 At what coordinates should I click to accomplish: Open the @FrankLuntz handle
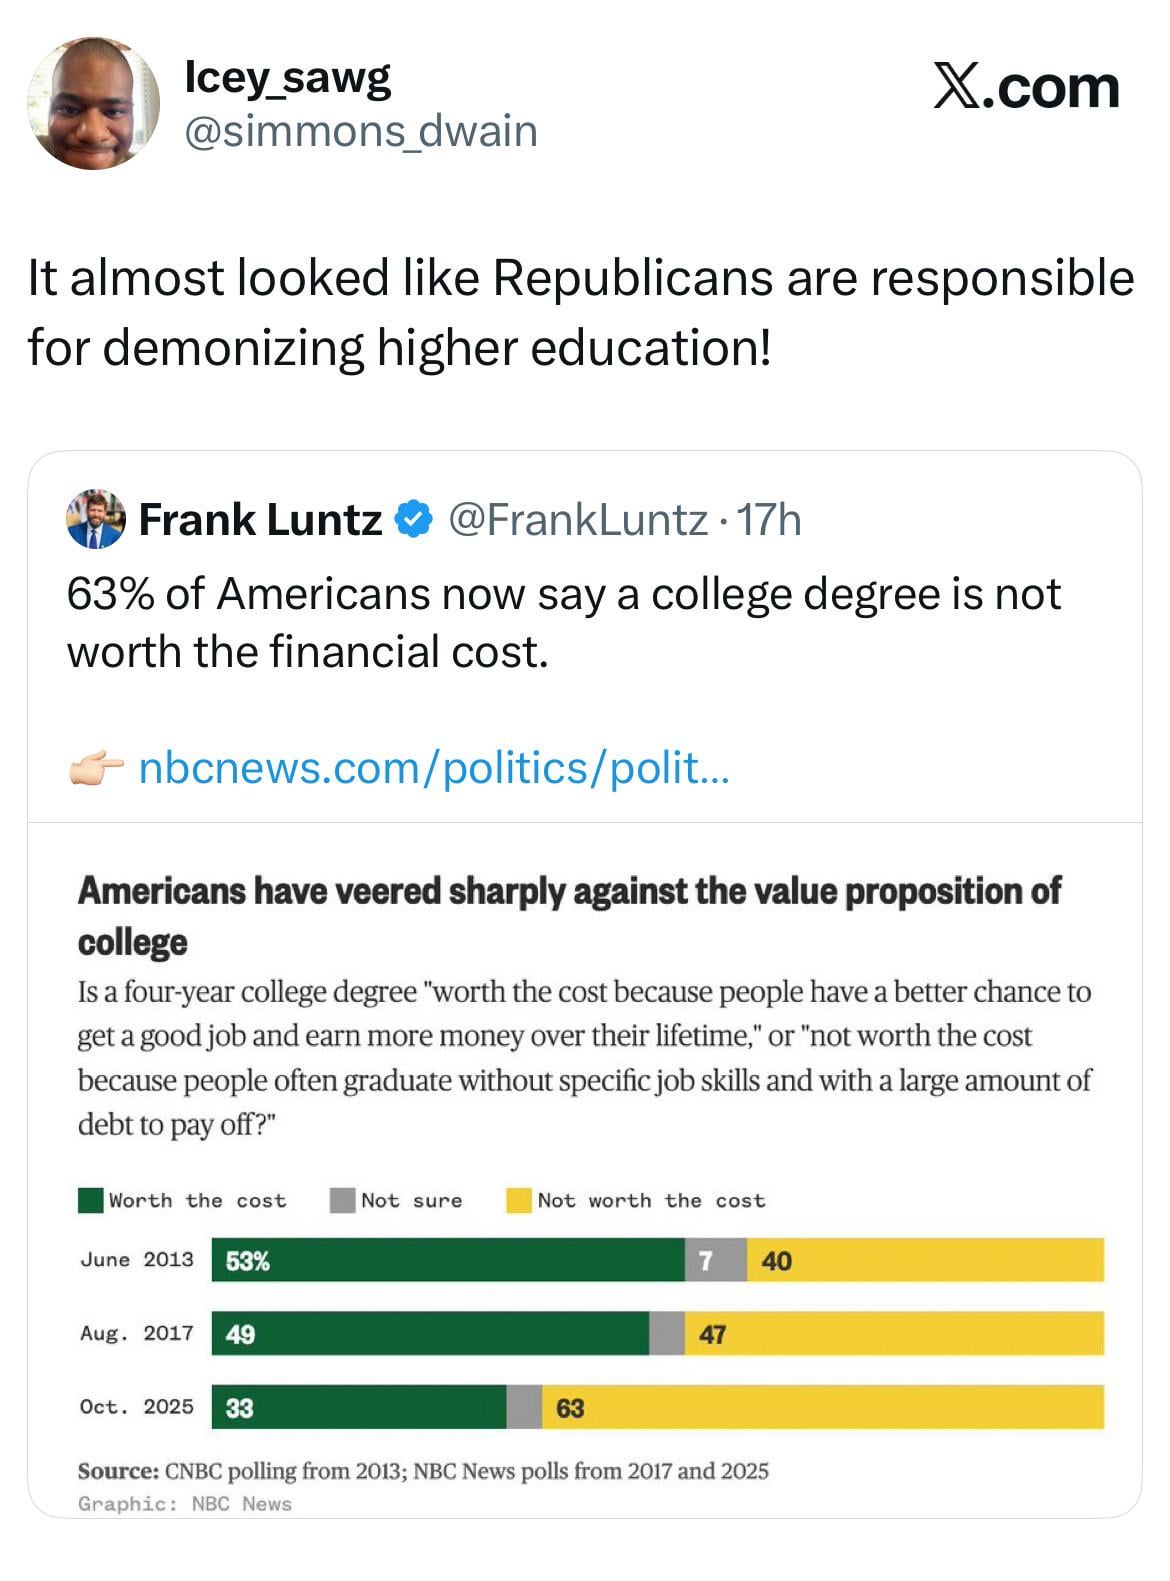577,519
